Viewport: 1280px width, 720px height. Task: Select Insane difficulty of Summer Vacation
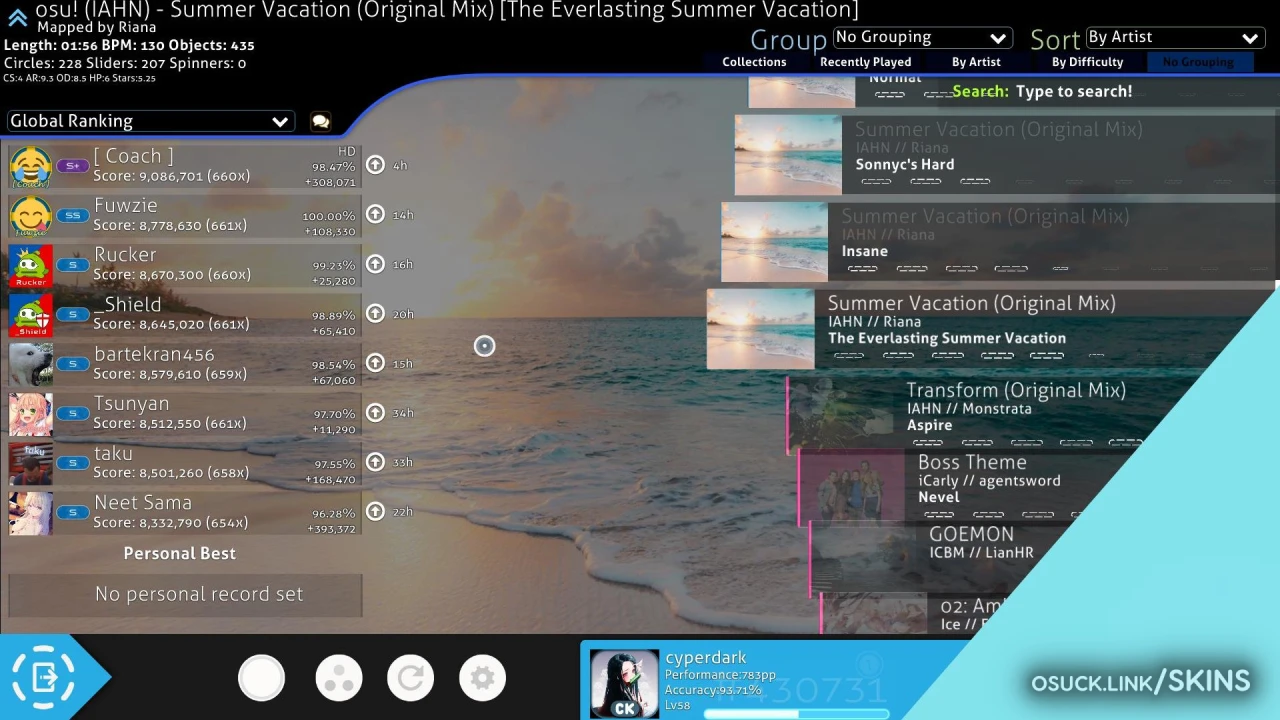coord(1000,242)
